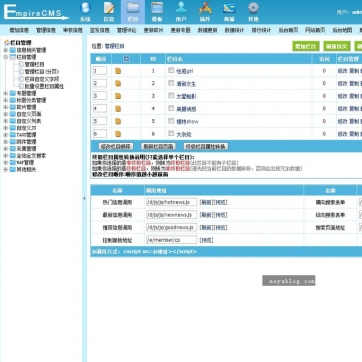362x362 pixels.
Task: Open 管理信息 in the submenu bar
Action: (46, 30)
